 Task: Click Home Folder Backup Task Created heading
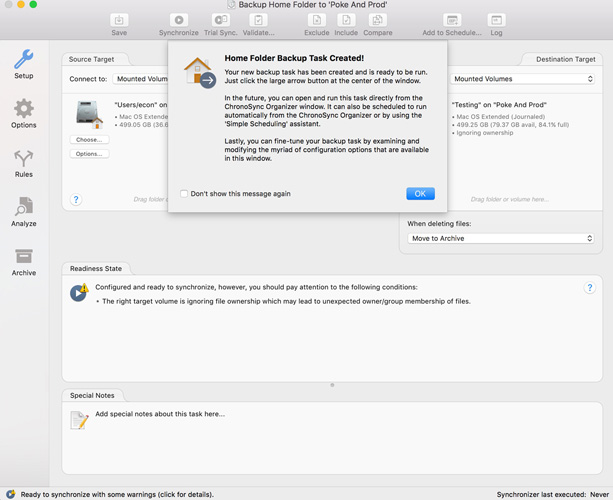pos(294,58)
